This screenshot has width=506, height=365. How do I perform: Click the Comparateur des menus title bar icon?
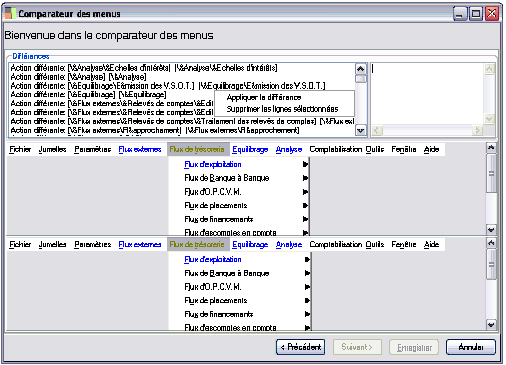10,13
